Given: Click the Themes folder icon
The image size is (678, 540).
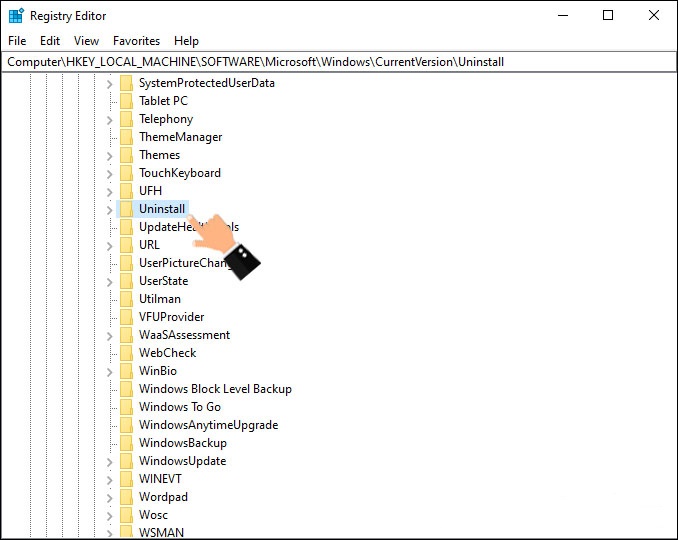Looking at the screenshot, I should [x=126, y=155].
